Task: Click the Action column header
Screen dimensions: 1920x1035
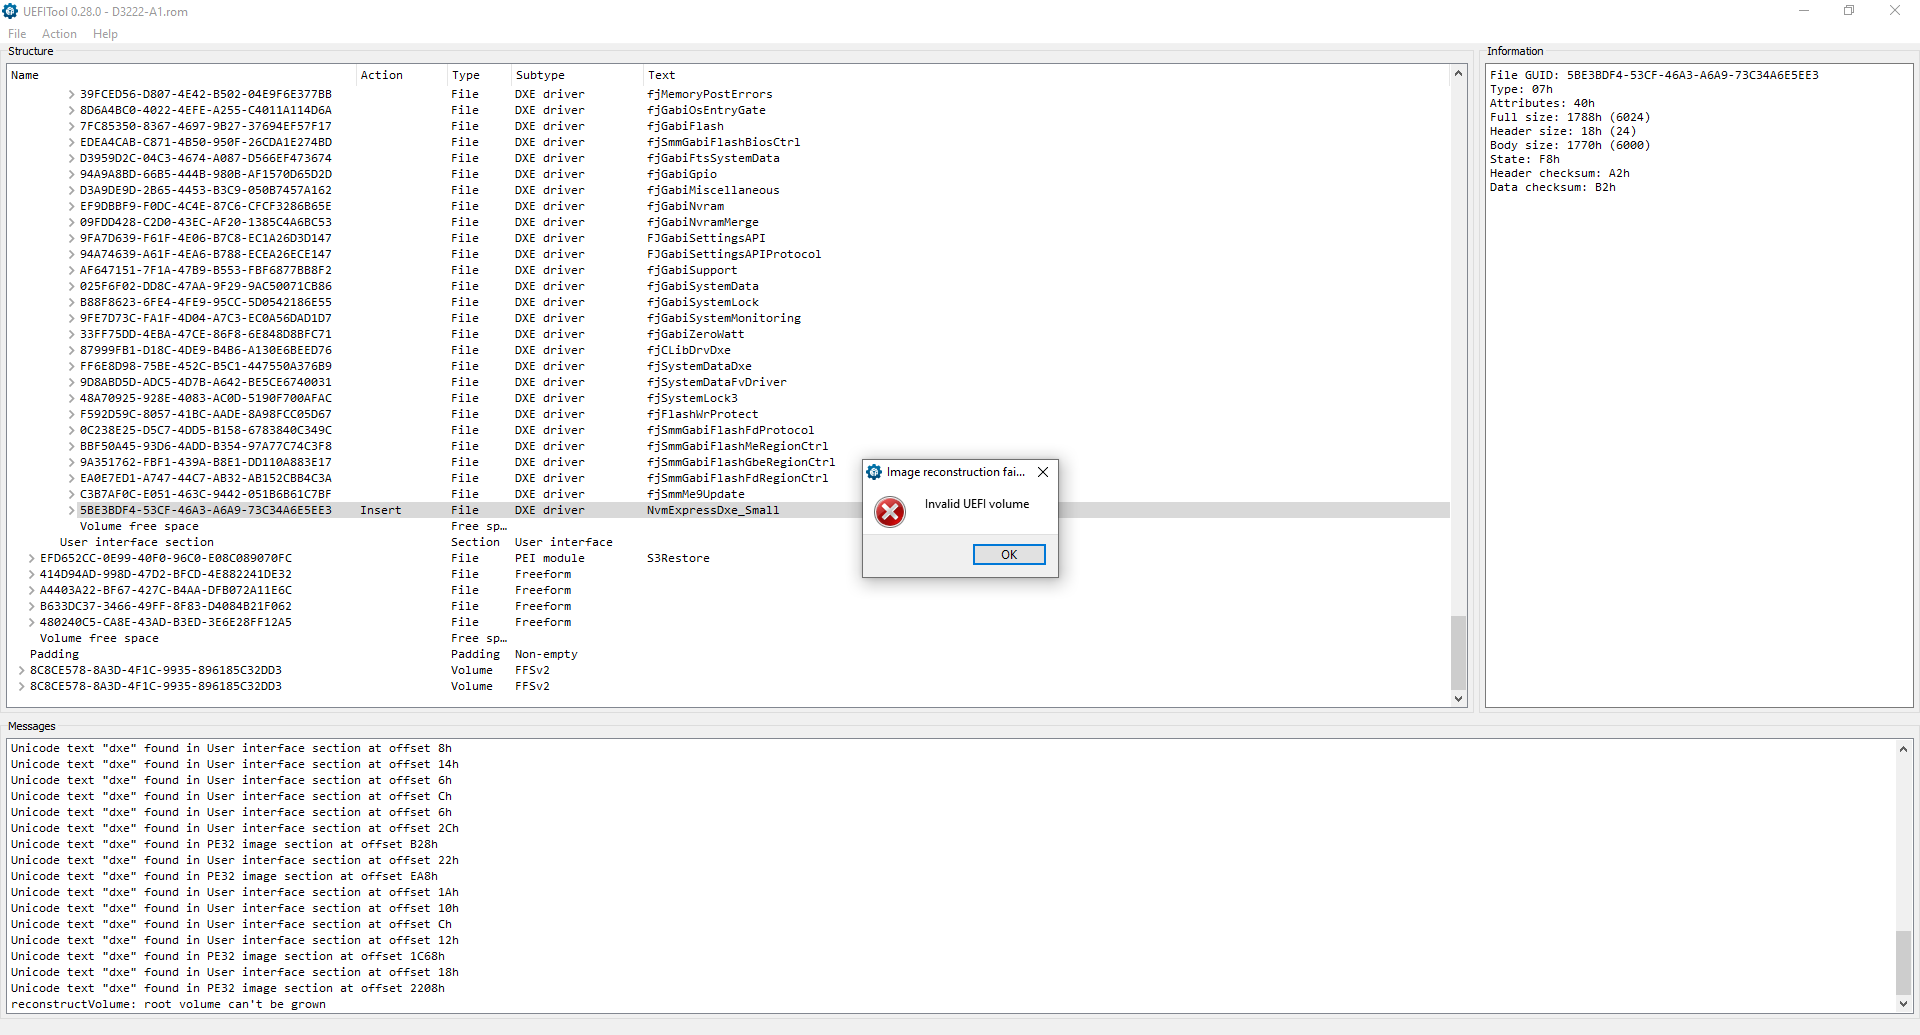Action: (401, 75)
